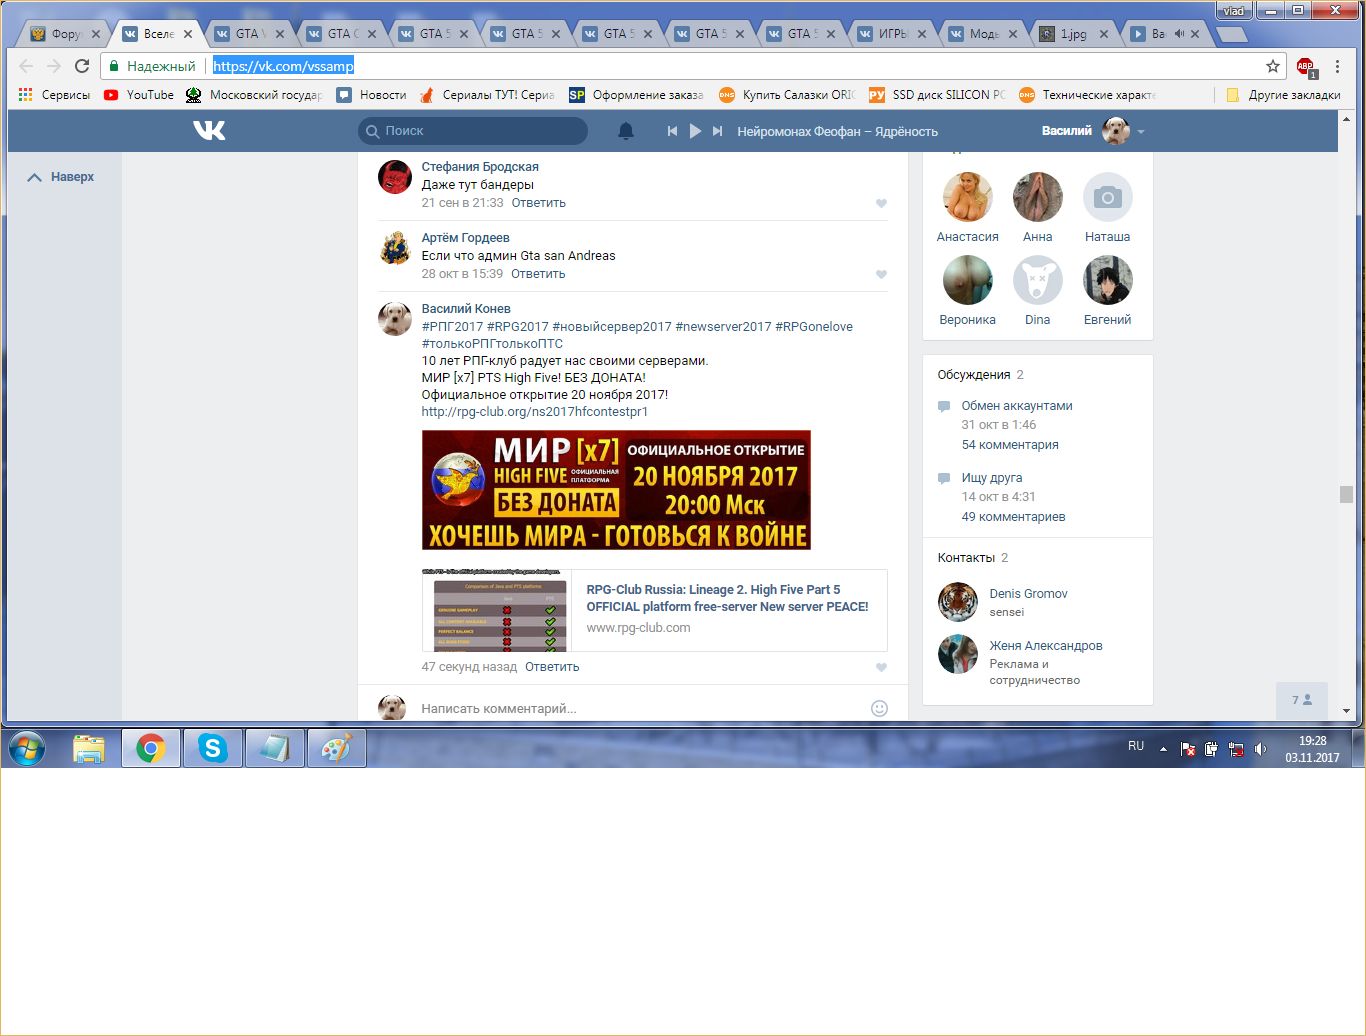The image size is (1366, 1036).
Task: Open Наташа's profile with camera placeholder
Action: [1108, 198]
